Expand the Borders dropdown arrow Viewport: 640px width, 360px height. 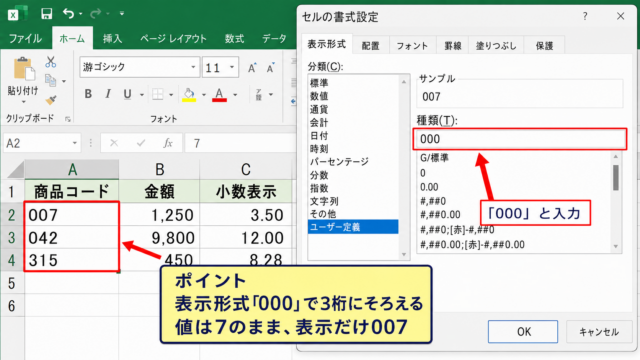pyautogui.click(x=171, y=95)
